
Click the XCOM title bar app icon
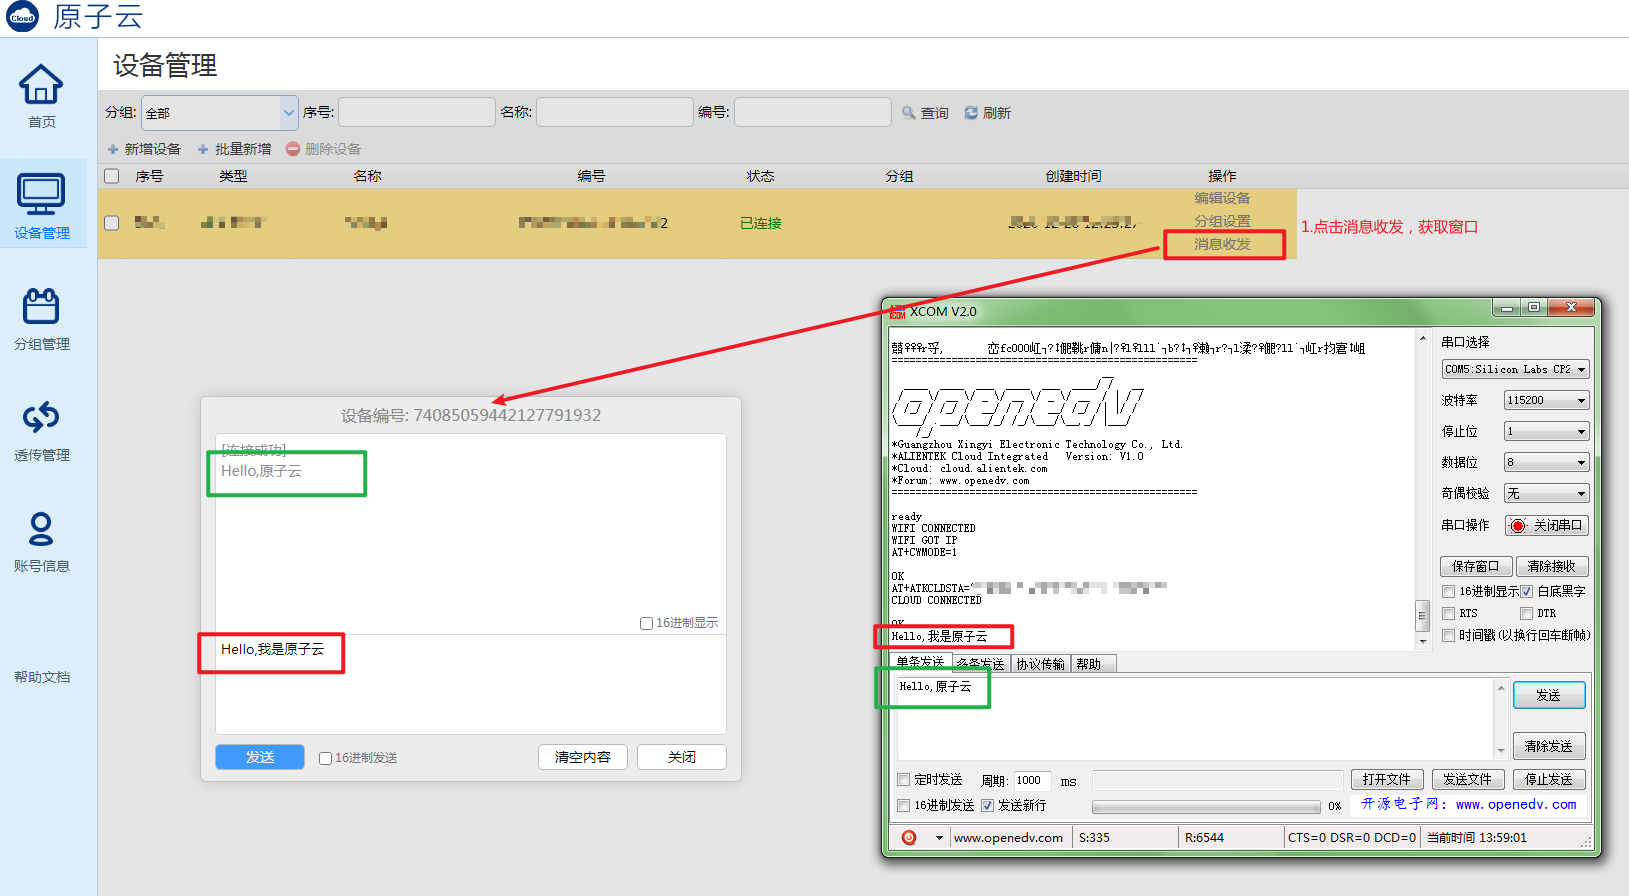pyautogui.click(x=897, y=311)
